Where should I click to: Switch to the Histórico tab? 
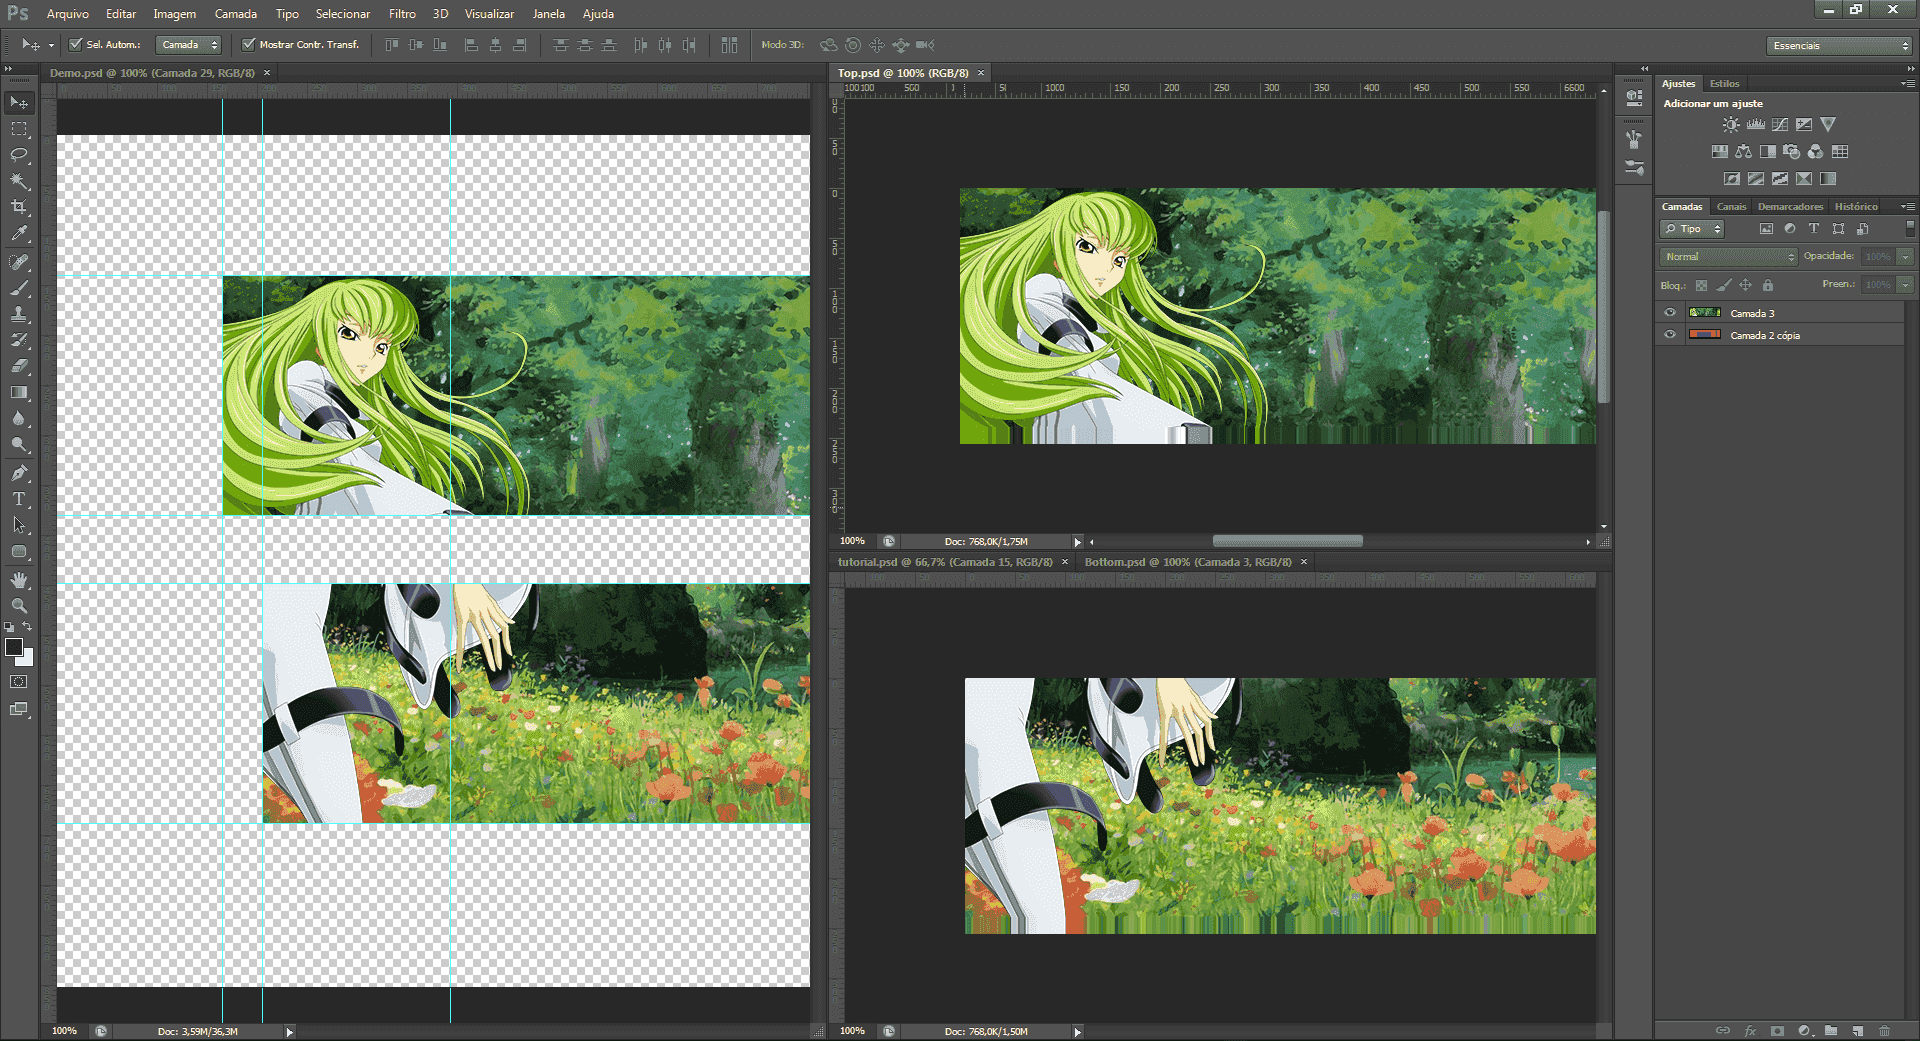1856,207
